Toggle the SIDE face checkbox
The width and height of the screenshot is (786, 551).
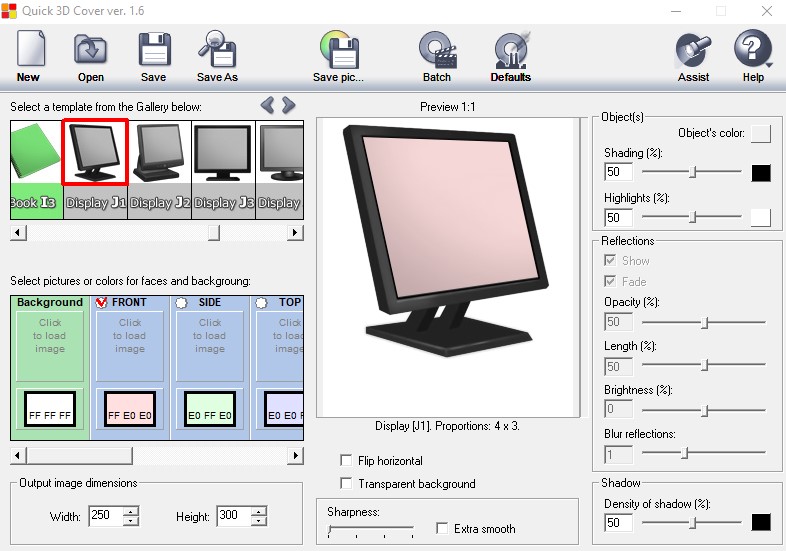181,302
